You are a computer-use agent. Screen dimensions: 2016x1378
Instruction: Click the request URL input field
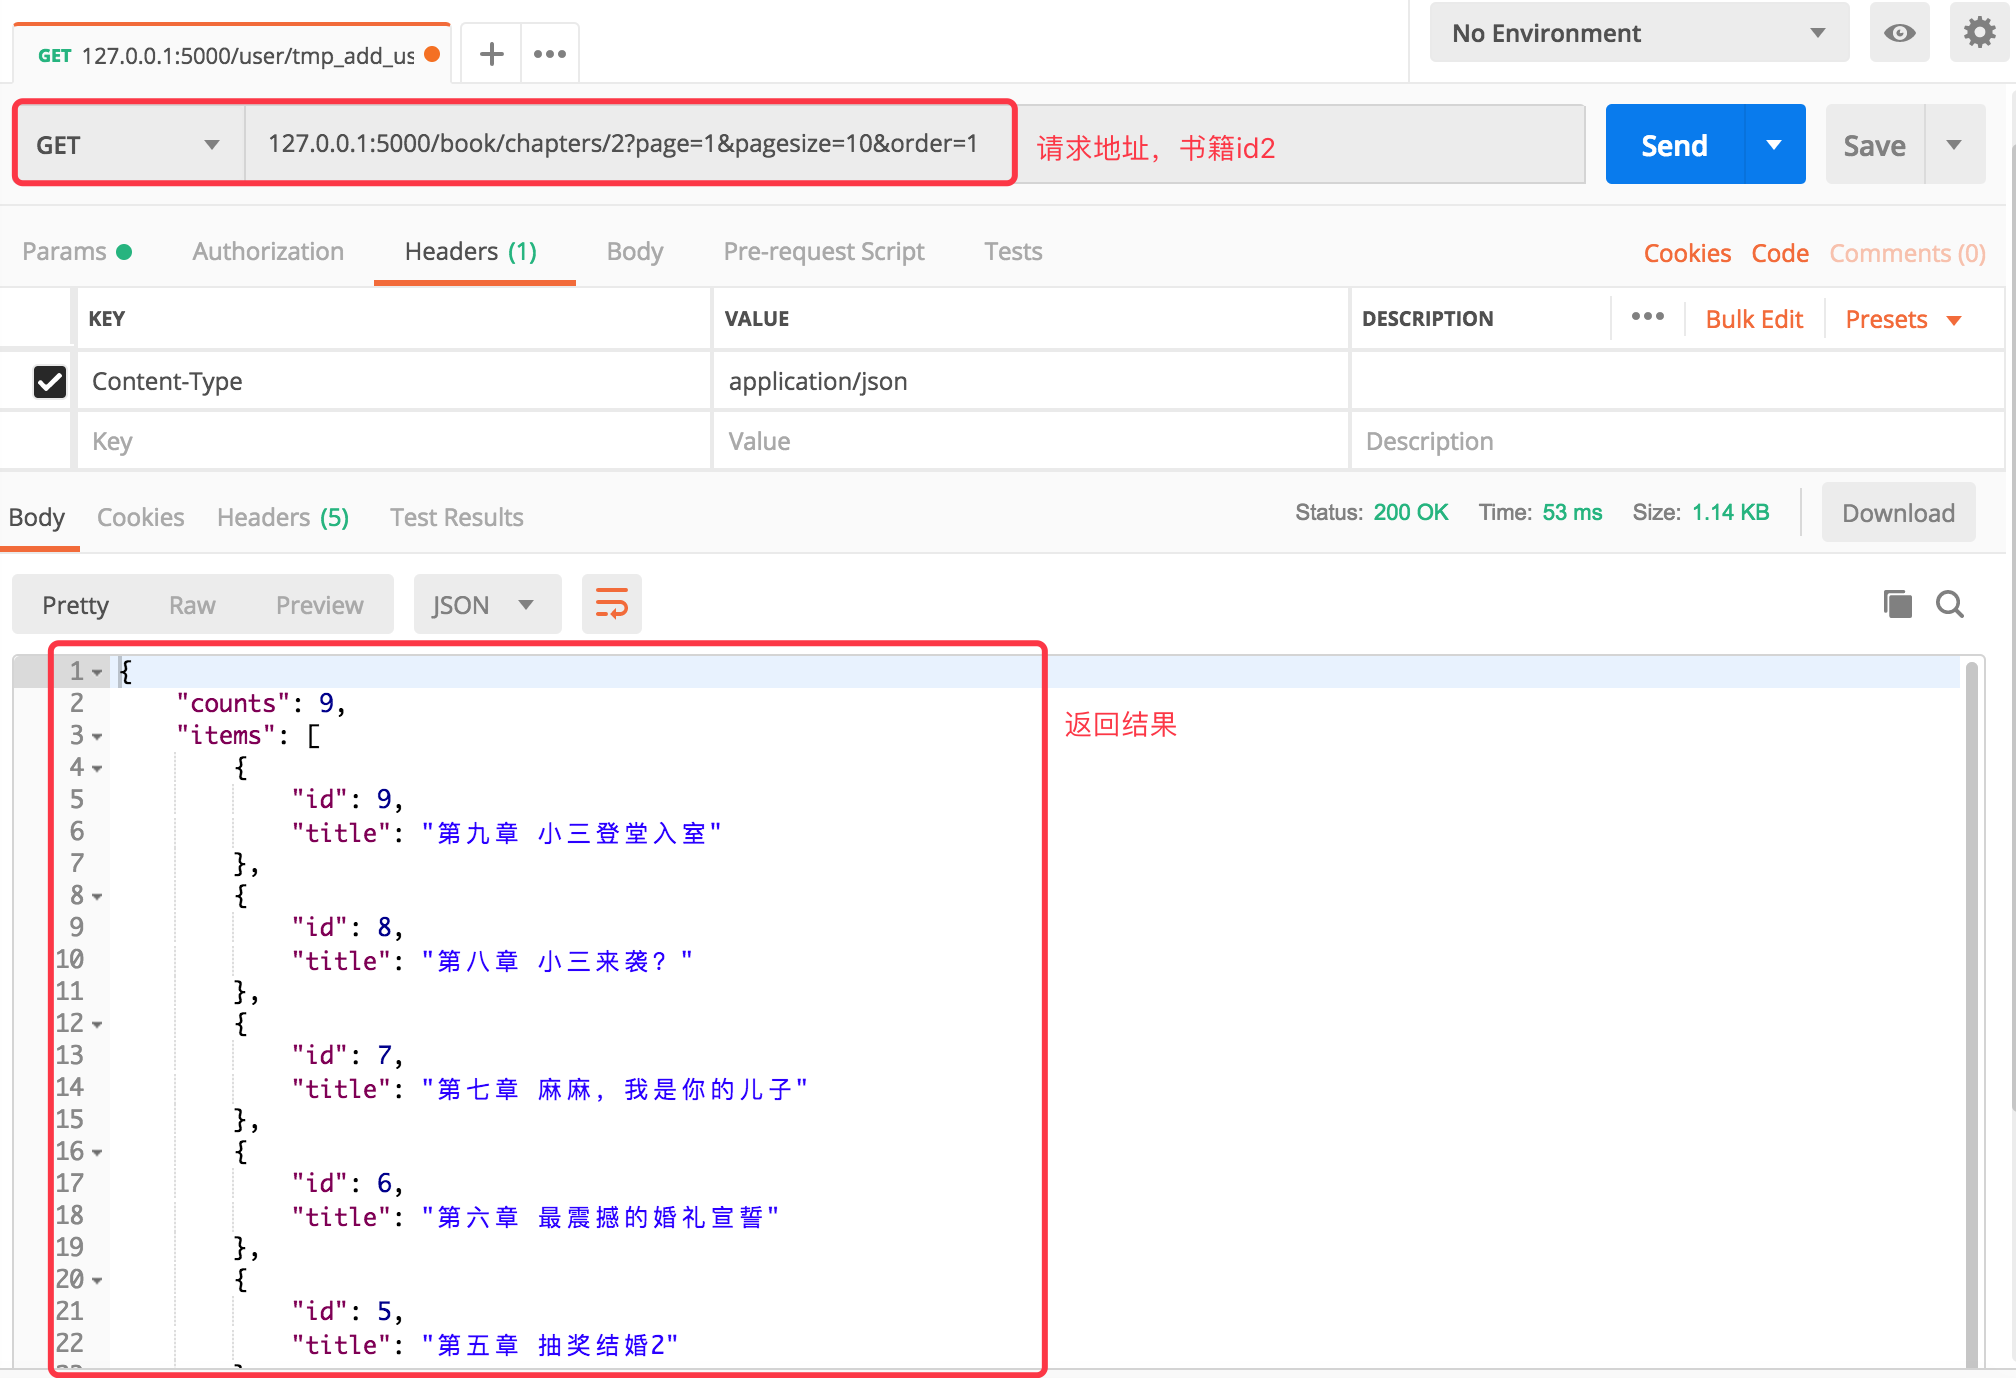(x=622, y=144)
